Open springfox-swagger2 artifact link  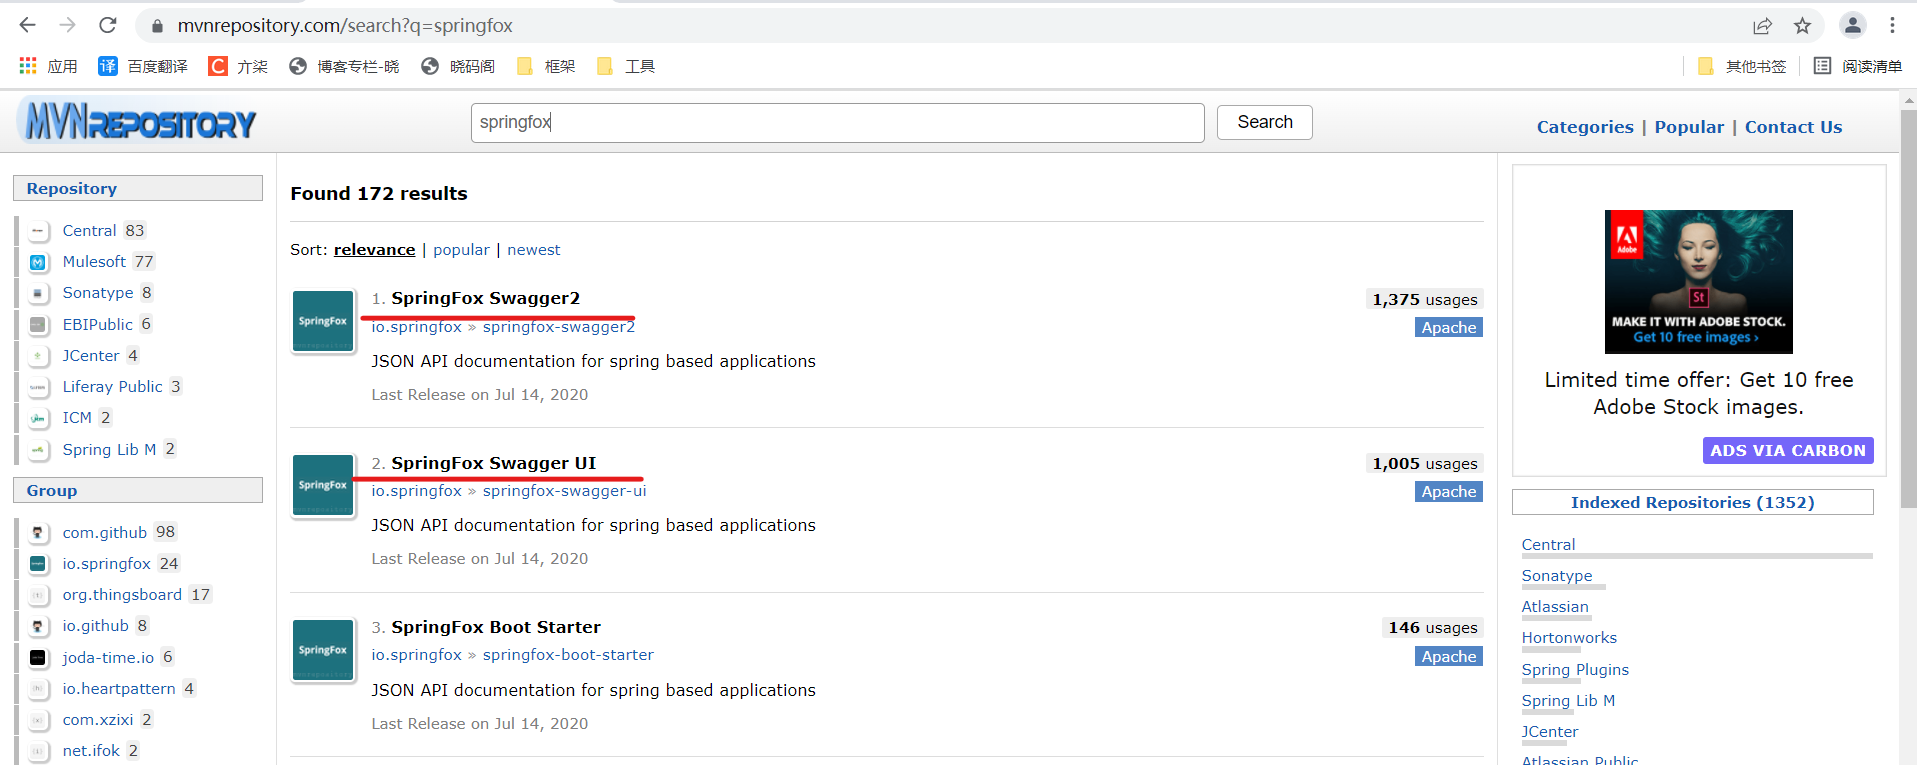(558, 327)
